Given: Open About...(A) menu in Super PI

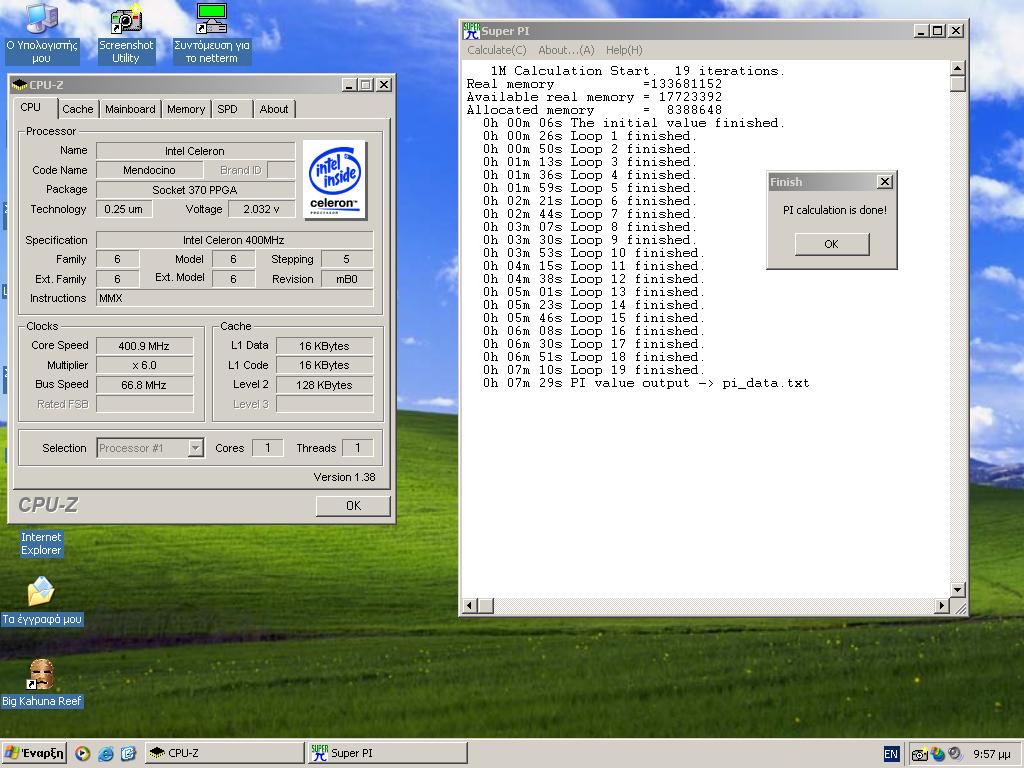Looking at the screenshot, I should pyautogui.click(x=566, y=50).
